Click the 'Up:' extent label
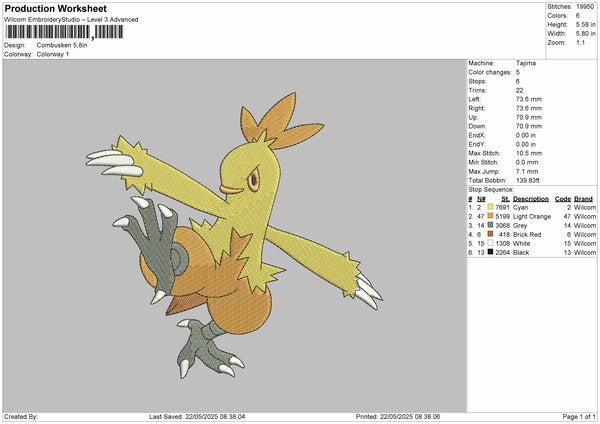 [x=473, y=117]
